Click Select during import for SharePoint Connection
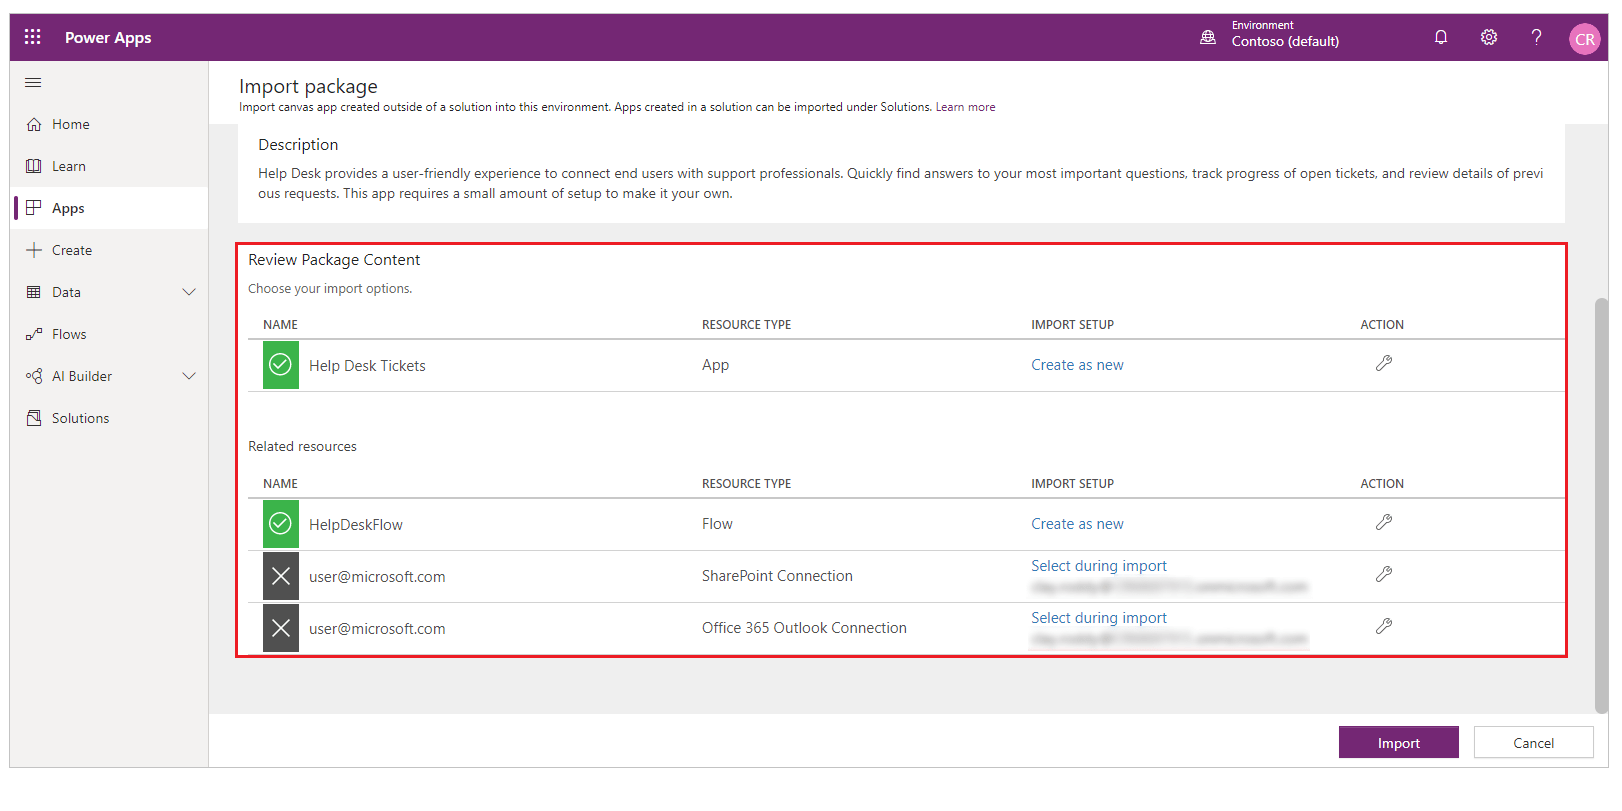Viewport: 1622px width, 811px height. click(1099, 566)
